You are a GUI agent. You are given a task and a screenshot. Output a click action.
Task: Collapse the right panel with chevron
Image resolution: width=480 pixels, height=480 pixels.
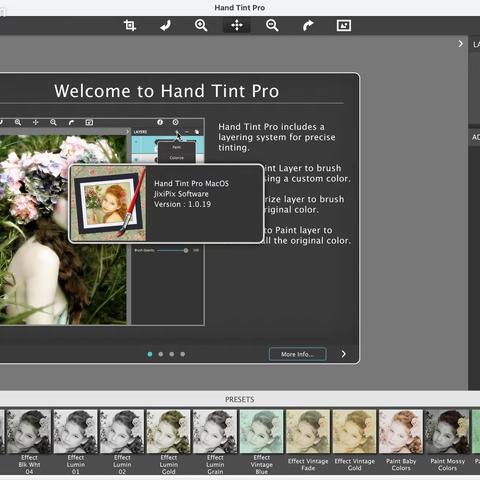click(x=460, y=44)
